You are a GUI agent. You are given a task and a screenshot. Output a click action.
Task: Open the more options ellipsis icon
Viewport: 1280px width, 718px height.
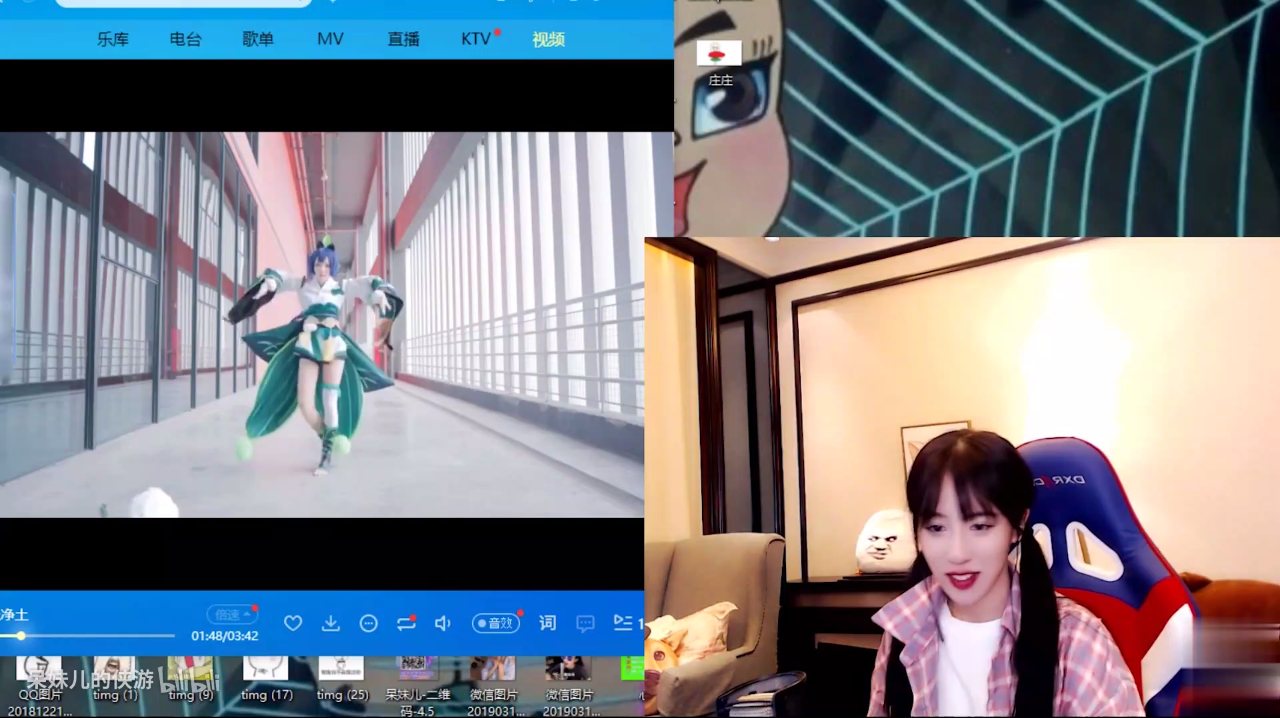click(x=369, y=623)
